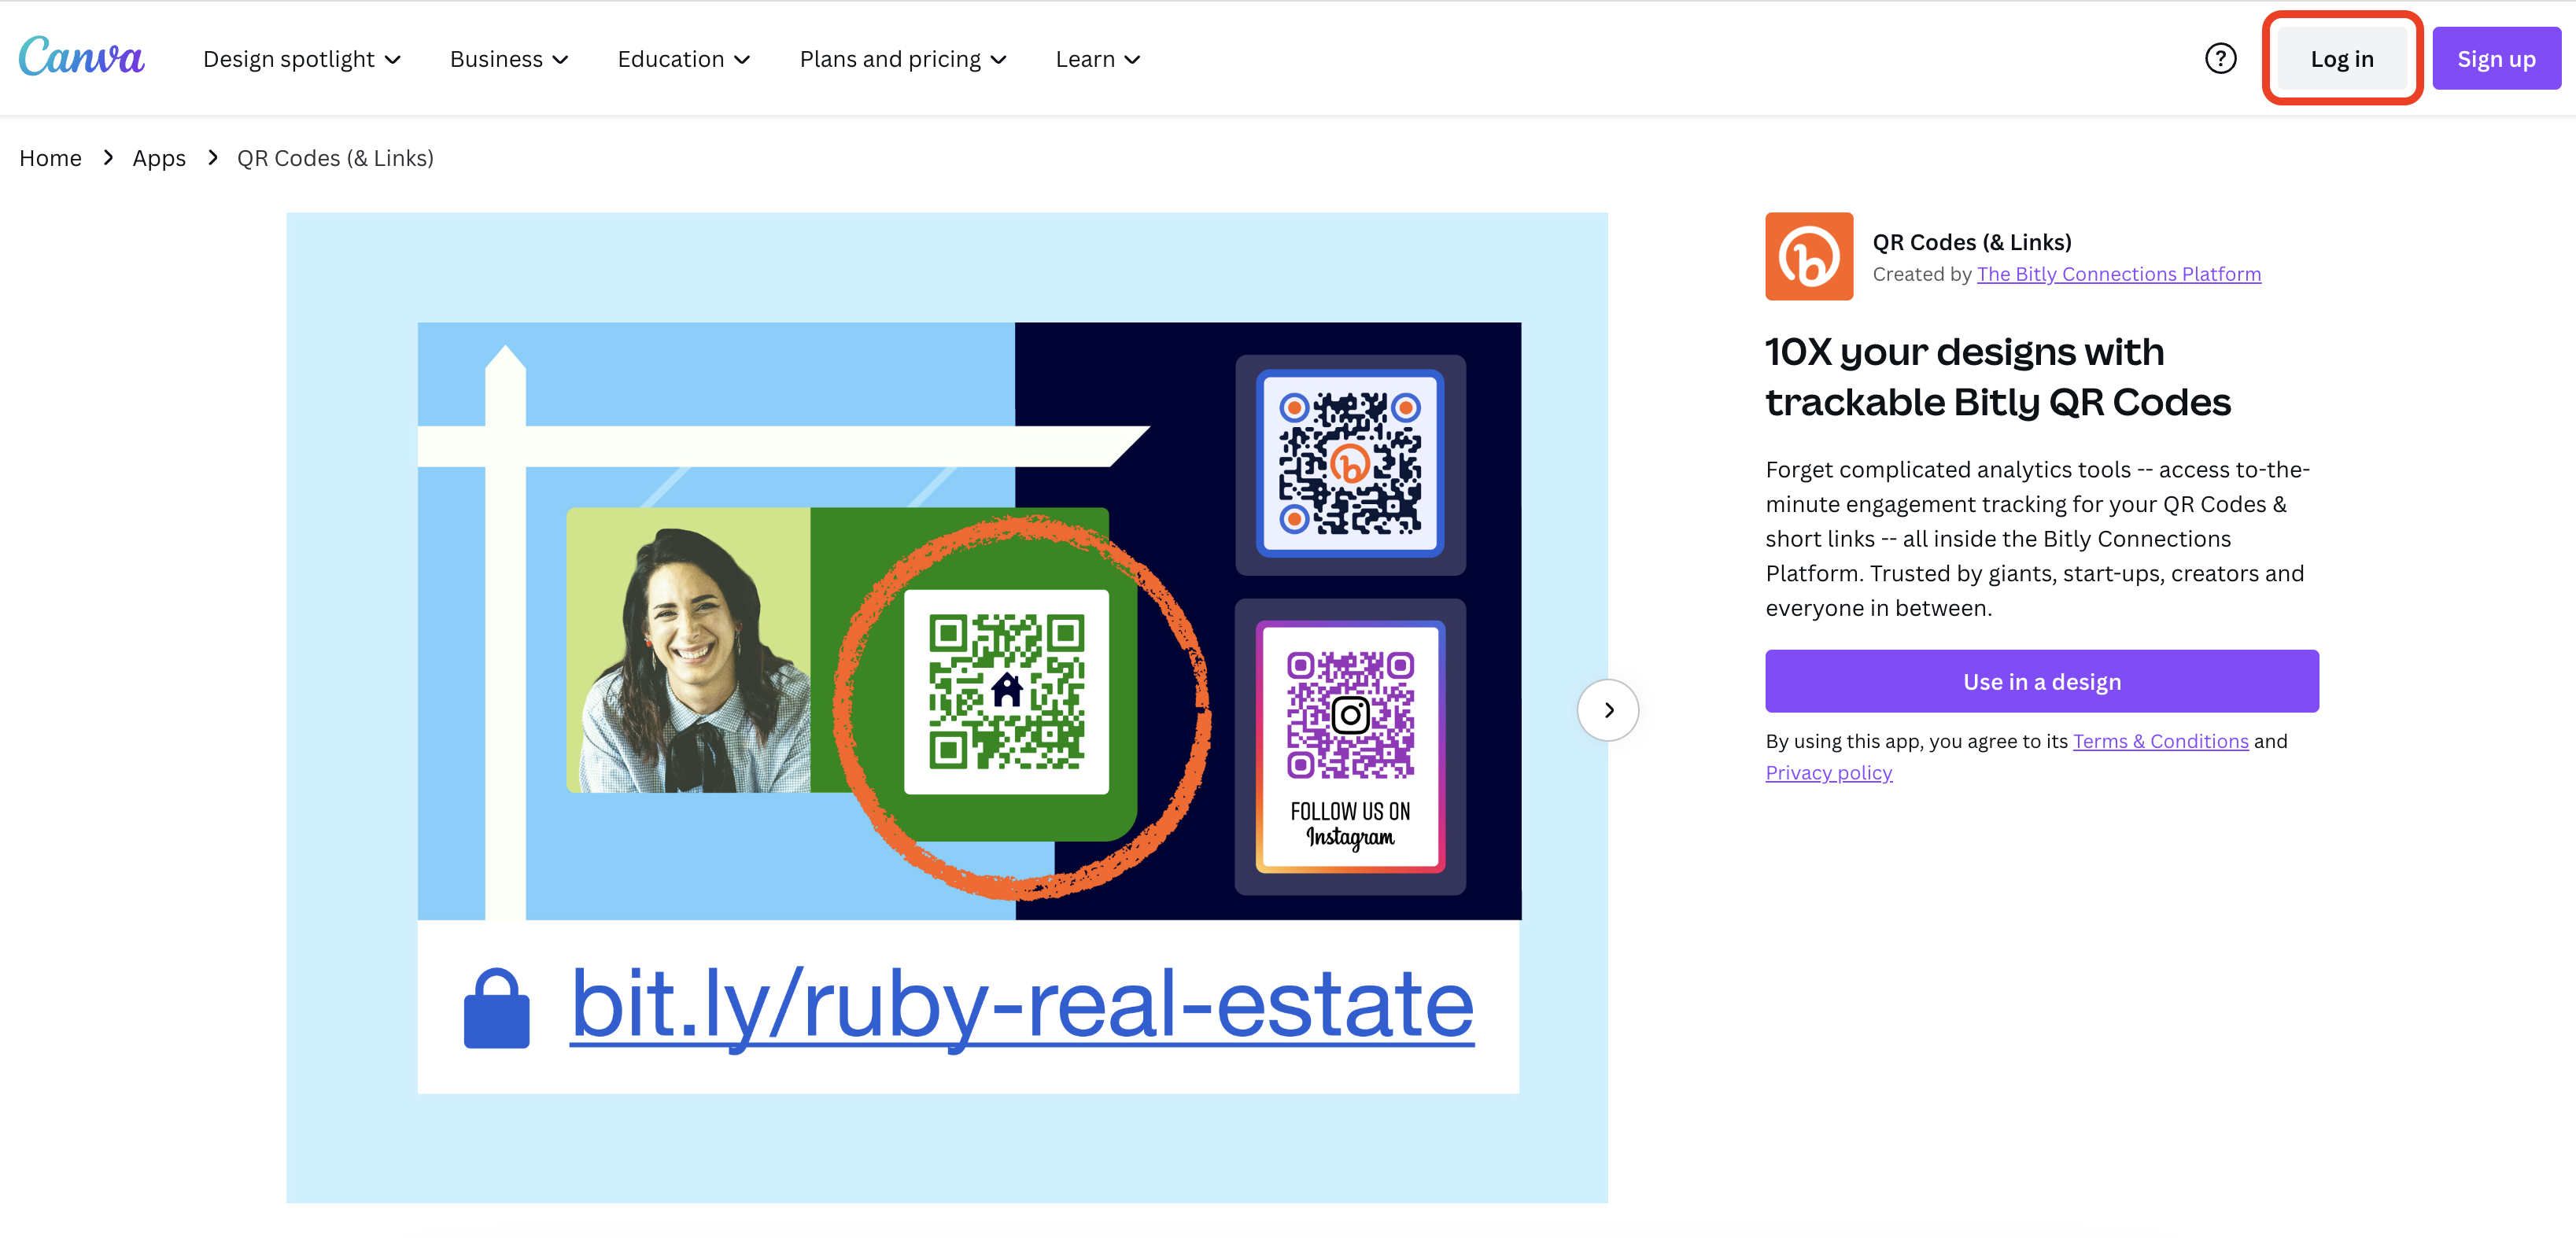Viewport: 2576px width, 1238px height.
Task: Expand the Design spotlight menu
Action: tap(301, 59)
